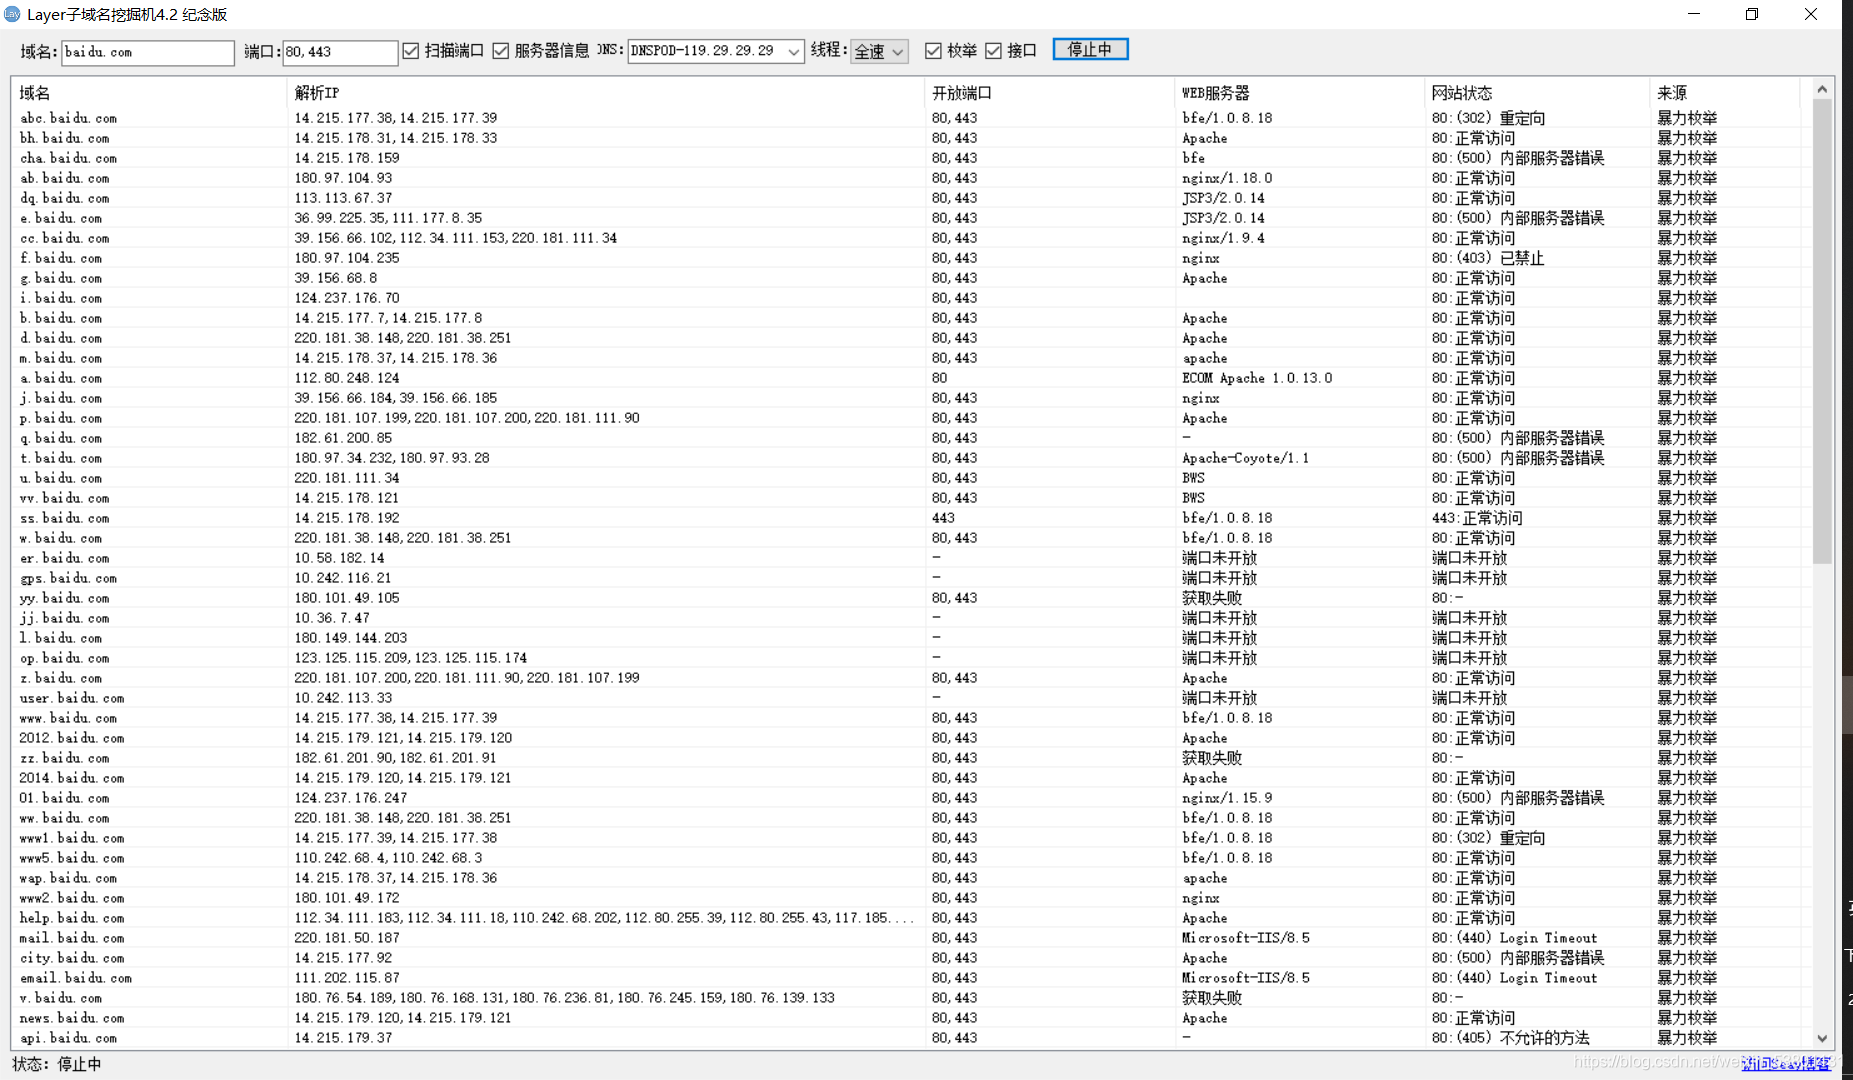This screenshot has height=1080, width=1853.
Task: Minimize the Layer window
Action: (x=1694, y=14)
